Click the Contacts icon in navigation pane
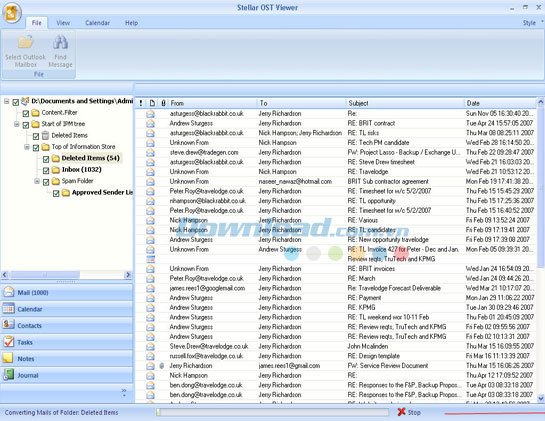 [x=8, y=325]
